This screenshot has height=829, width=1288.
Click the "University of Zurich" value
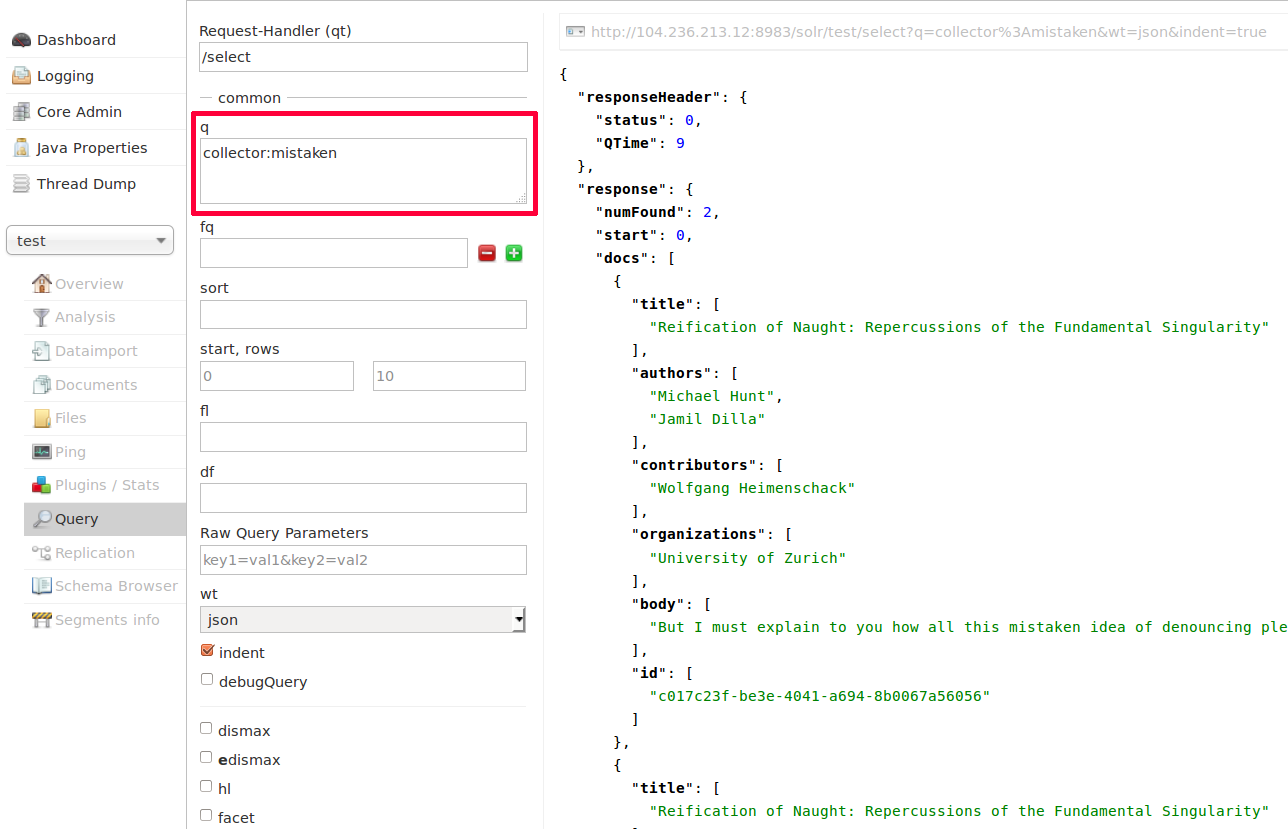tap(748, 558)
